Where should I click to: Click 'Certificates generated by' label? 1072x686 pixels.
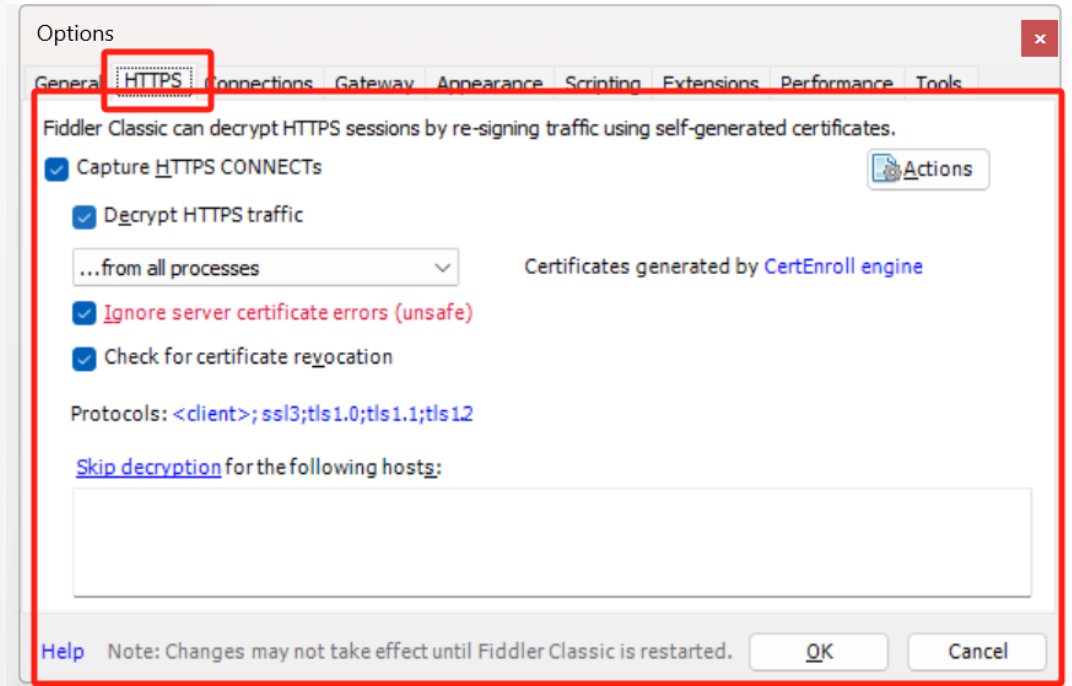(x=641, y=266)
